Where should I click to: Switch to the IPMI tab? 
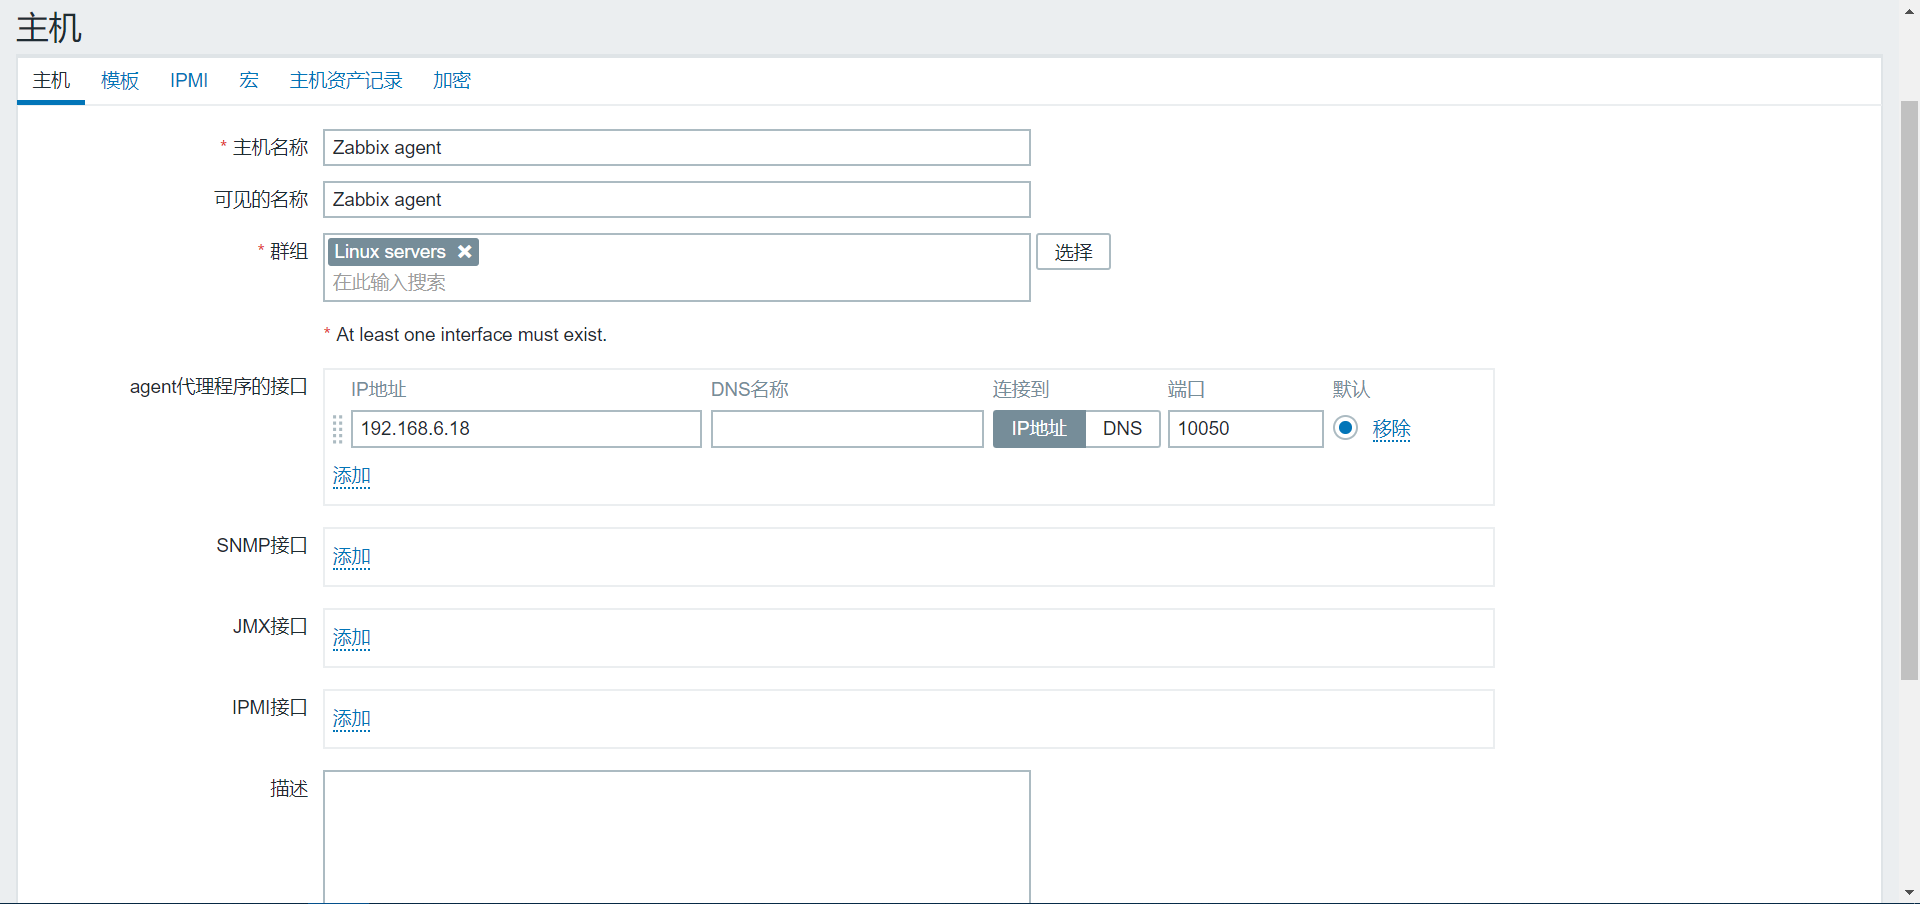click(x=189, y=81)
